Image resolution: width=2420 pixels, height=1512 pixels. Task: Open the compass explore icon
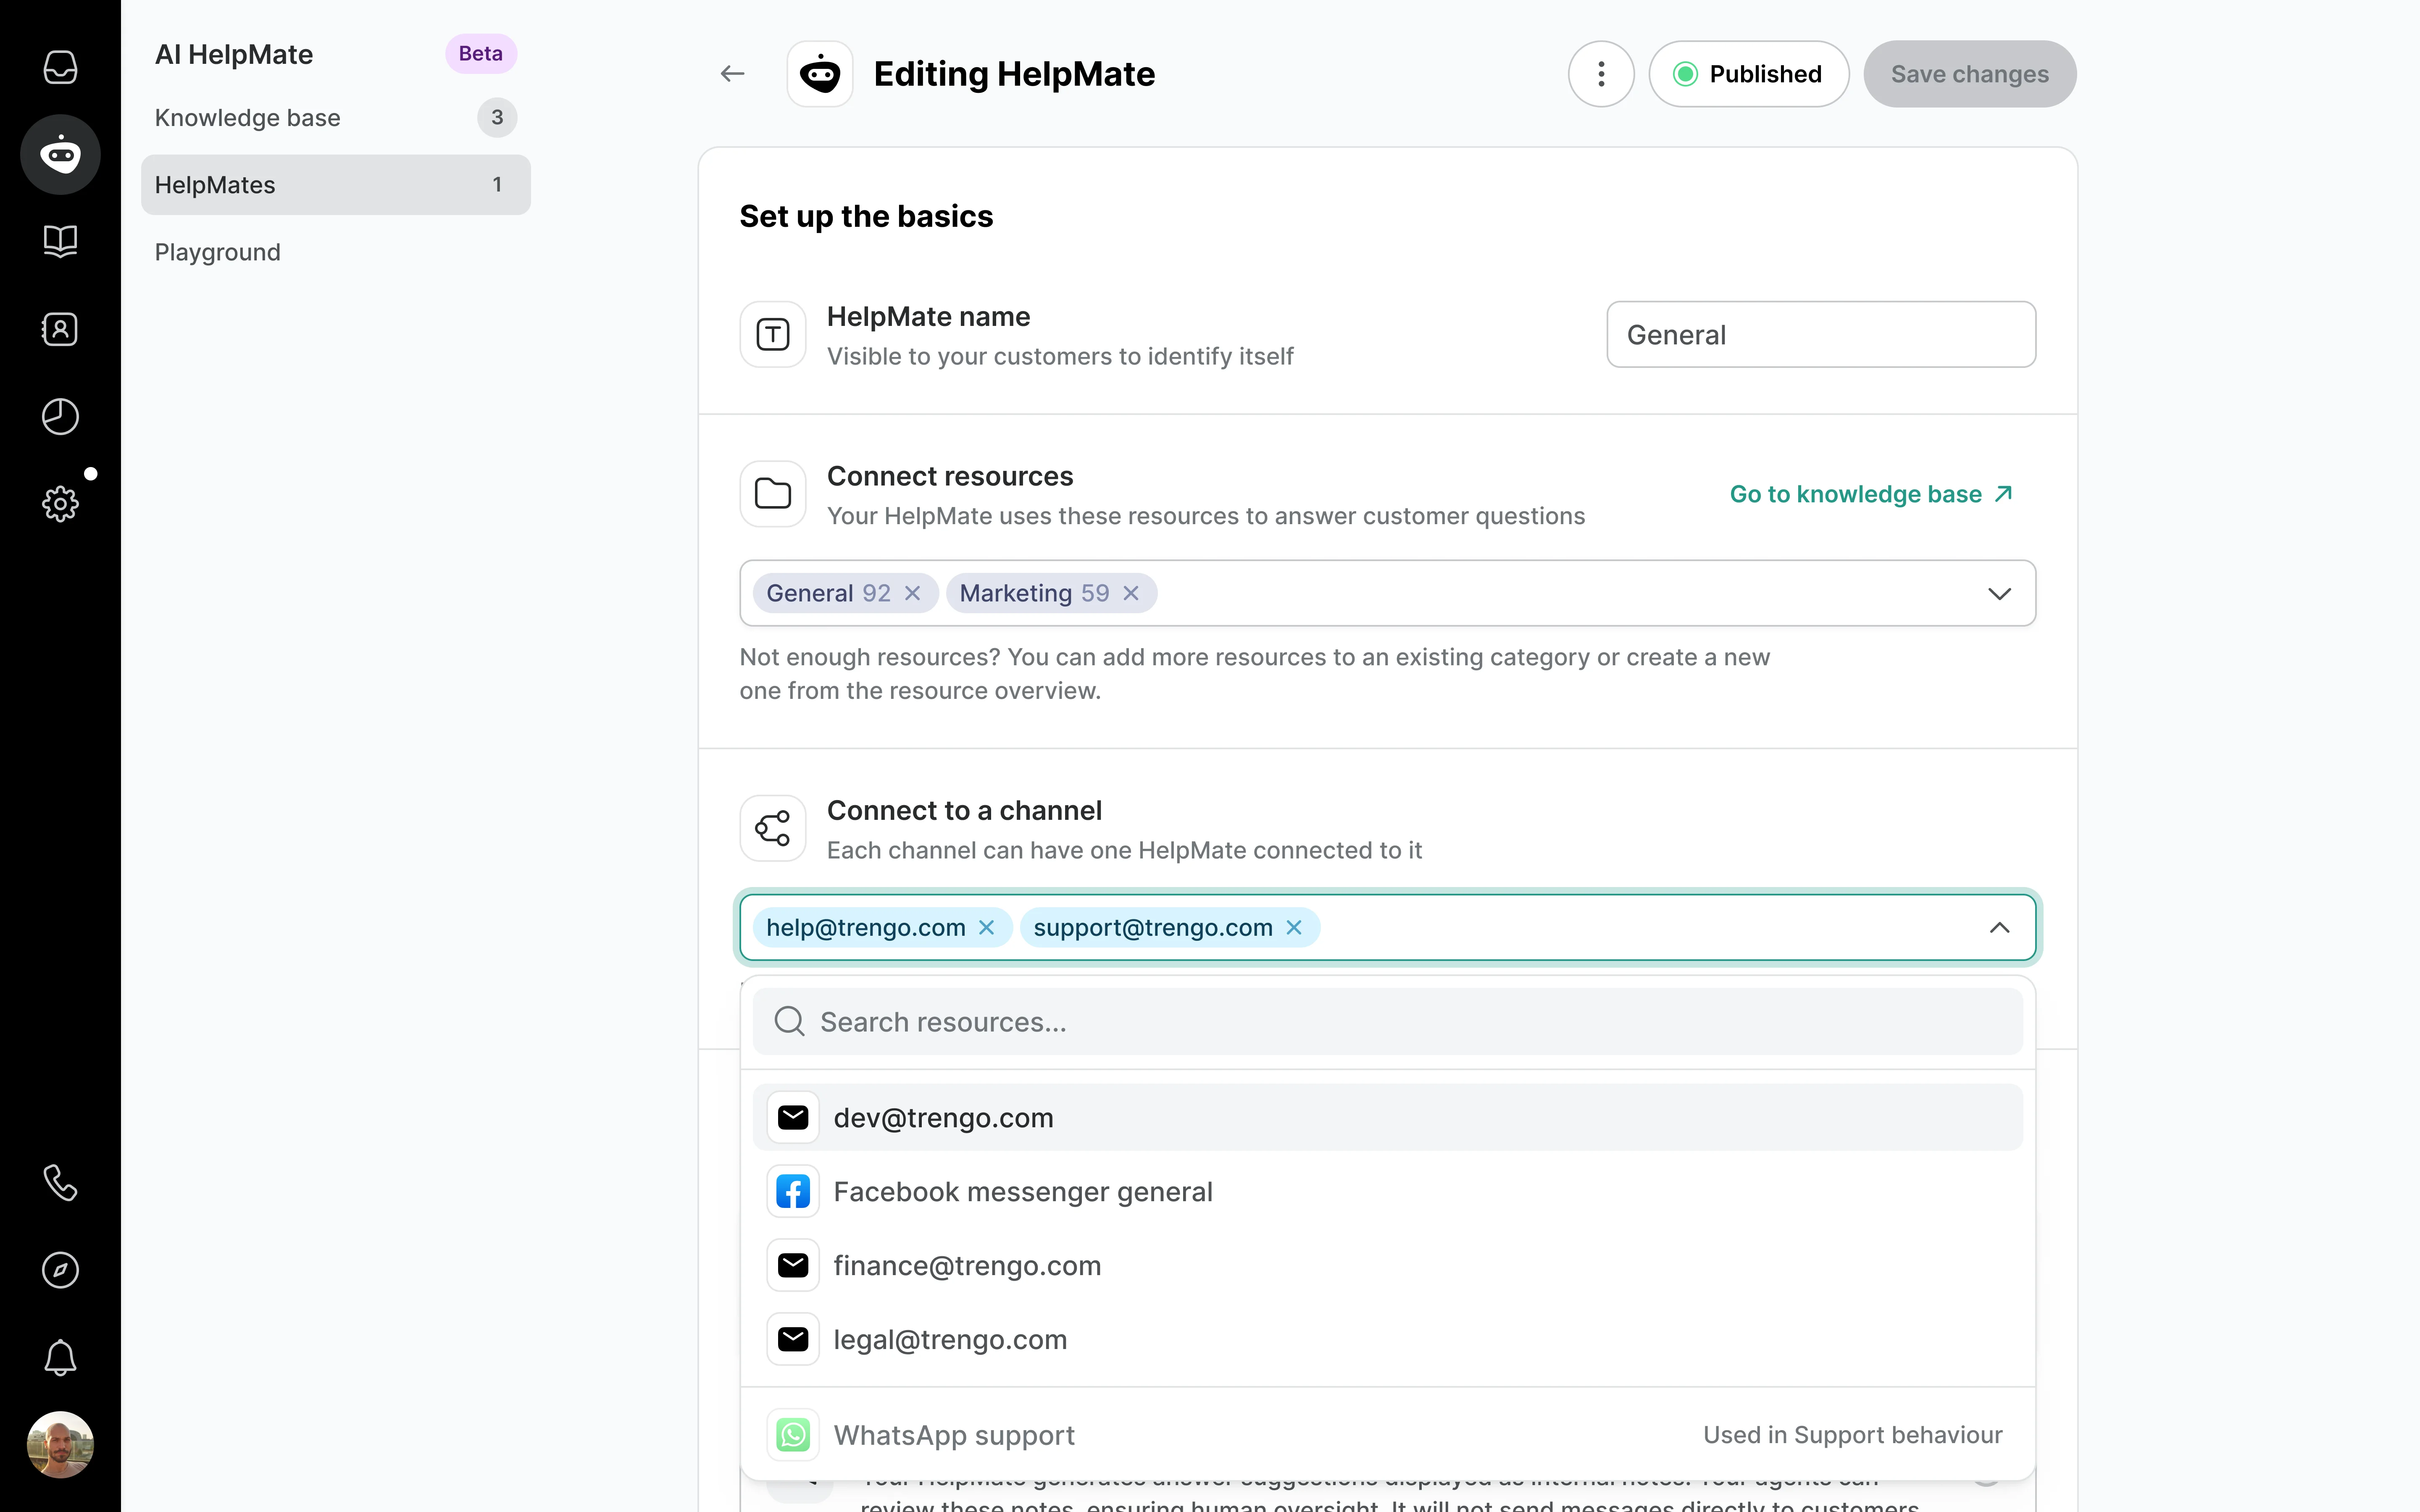click(x=60, y=1270)
